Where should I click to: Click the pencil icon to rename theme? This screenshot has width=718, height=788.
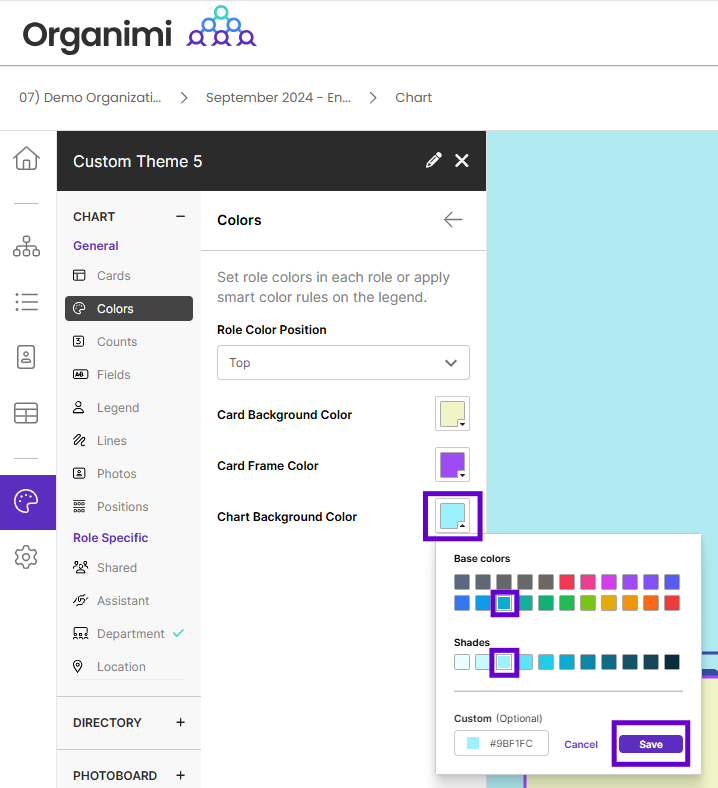pos(433,161)
